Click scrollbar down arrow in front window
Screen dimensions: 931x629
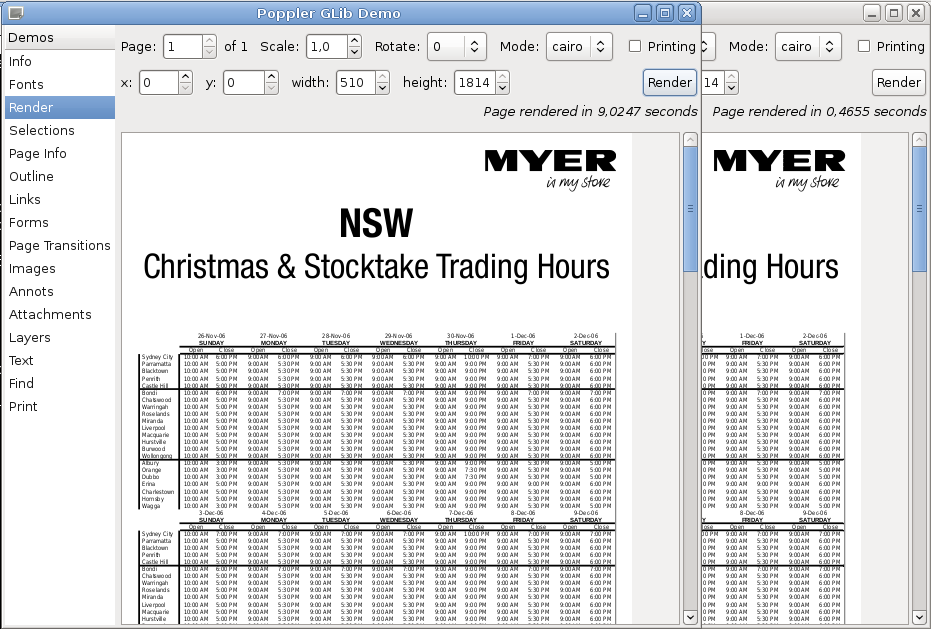pyautogui.click(x=690, y=617)
